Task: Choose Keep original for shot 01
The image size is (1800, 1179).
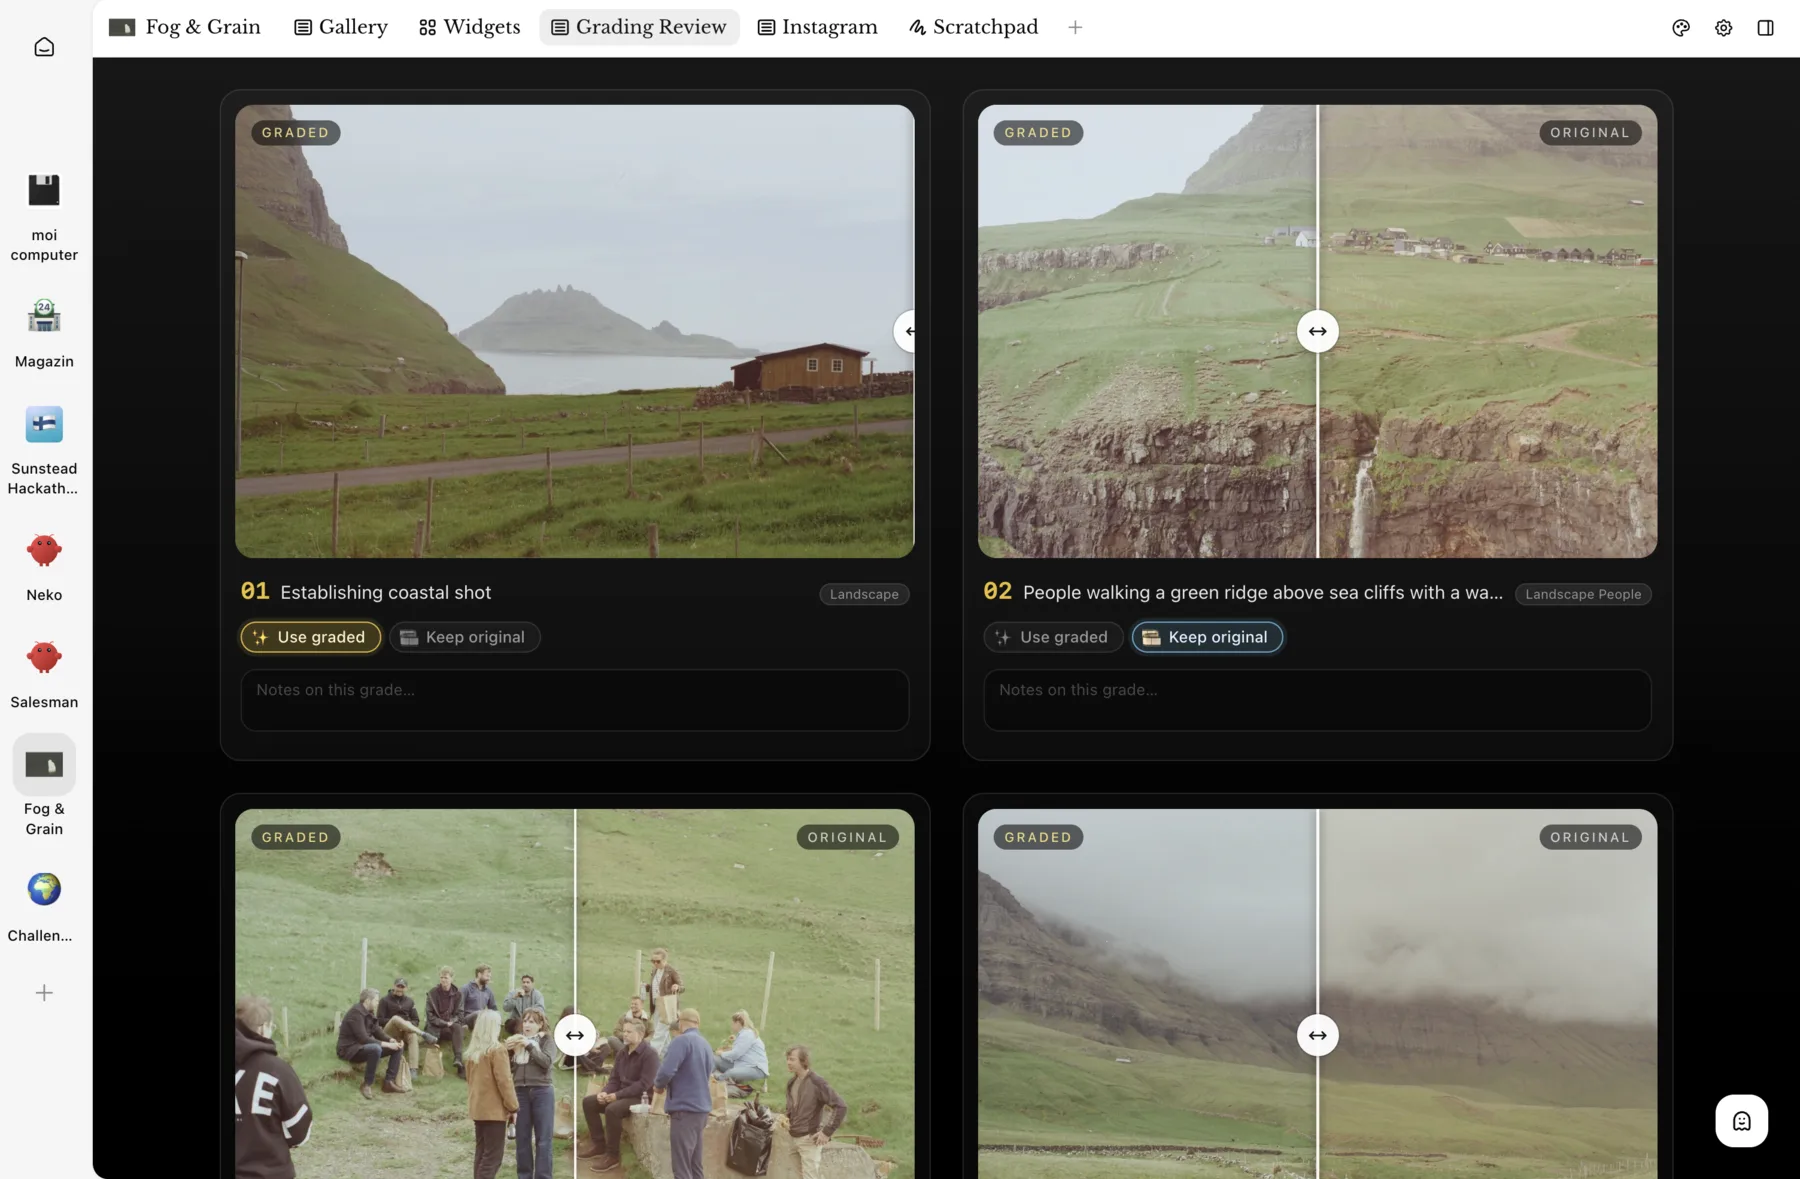Action: click(464, 637)
